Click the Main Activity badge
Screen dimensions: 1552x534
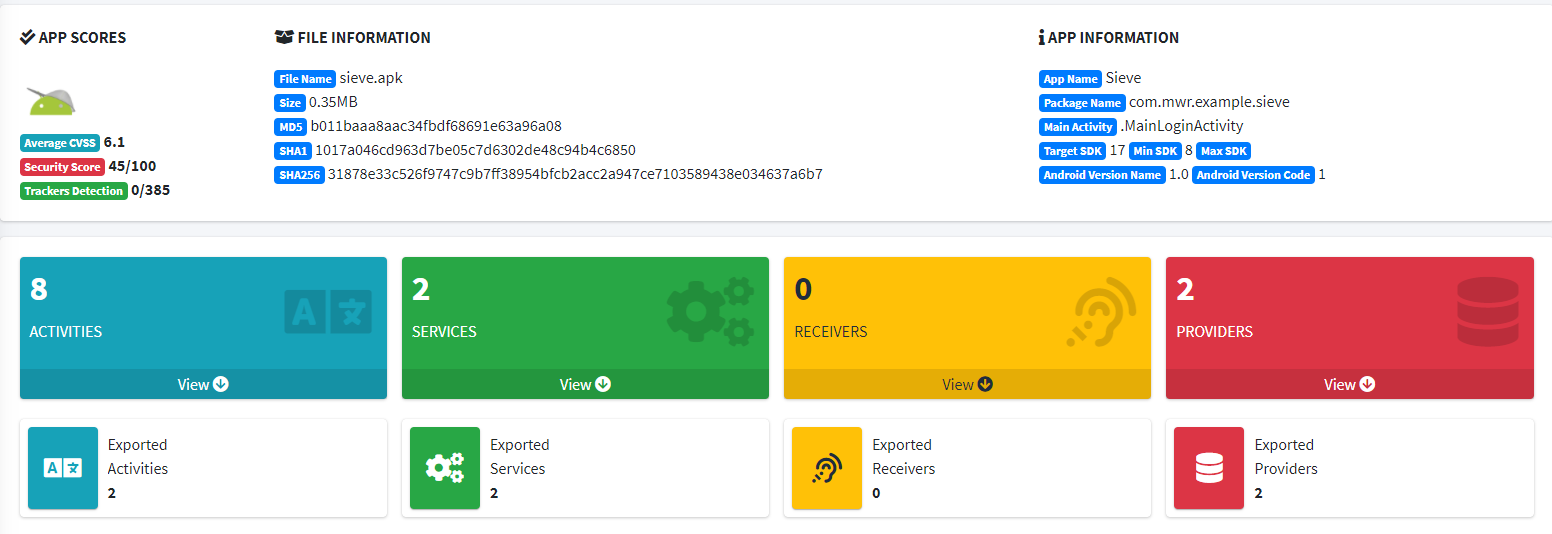[1078, 127]
